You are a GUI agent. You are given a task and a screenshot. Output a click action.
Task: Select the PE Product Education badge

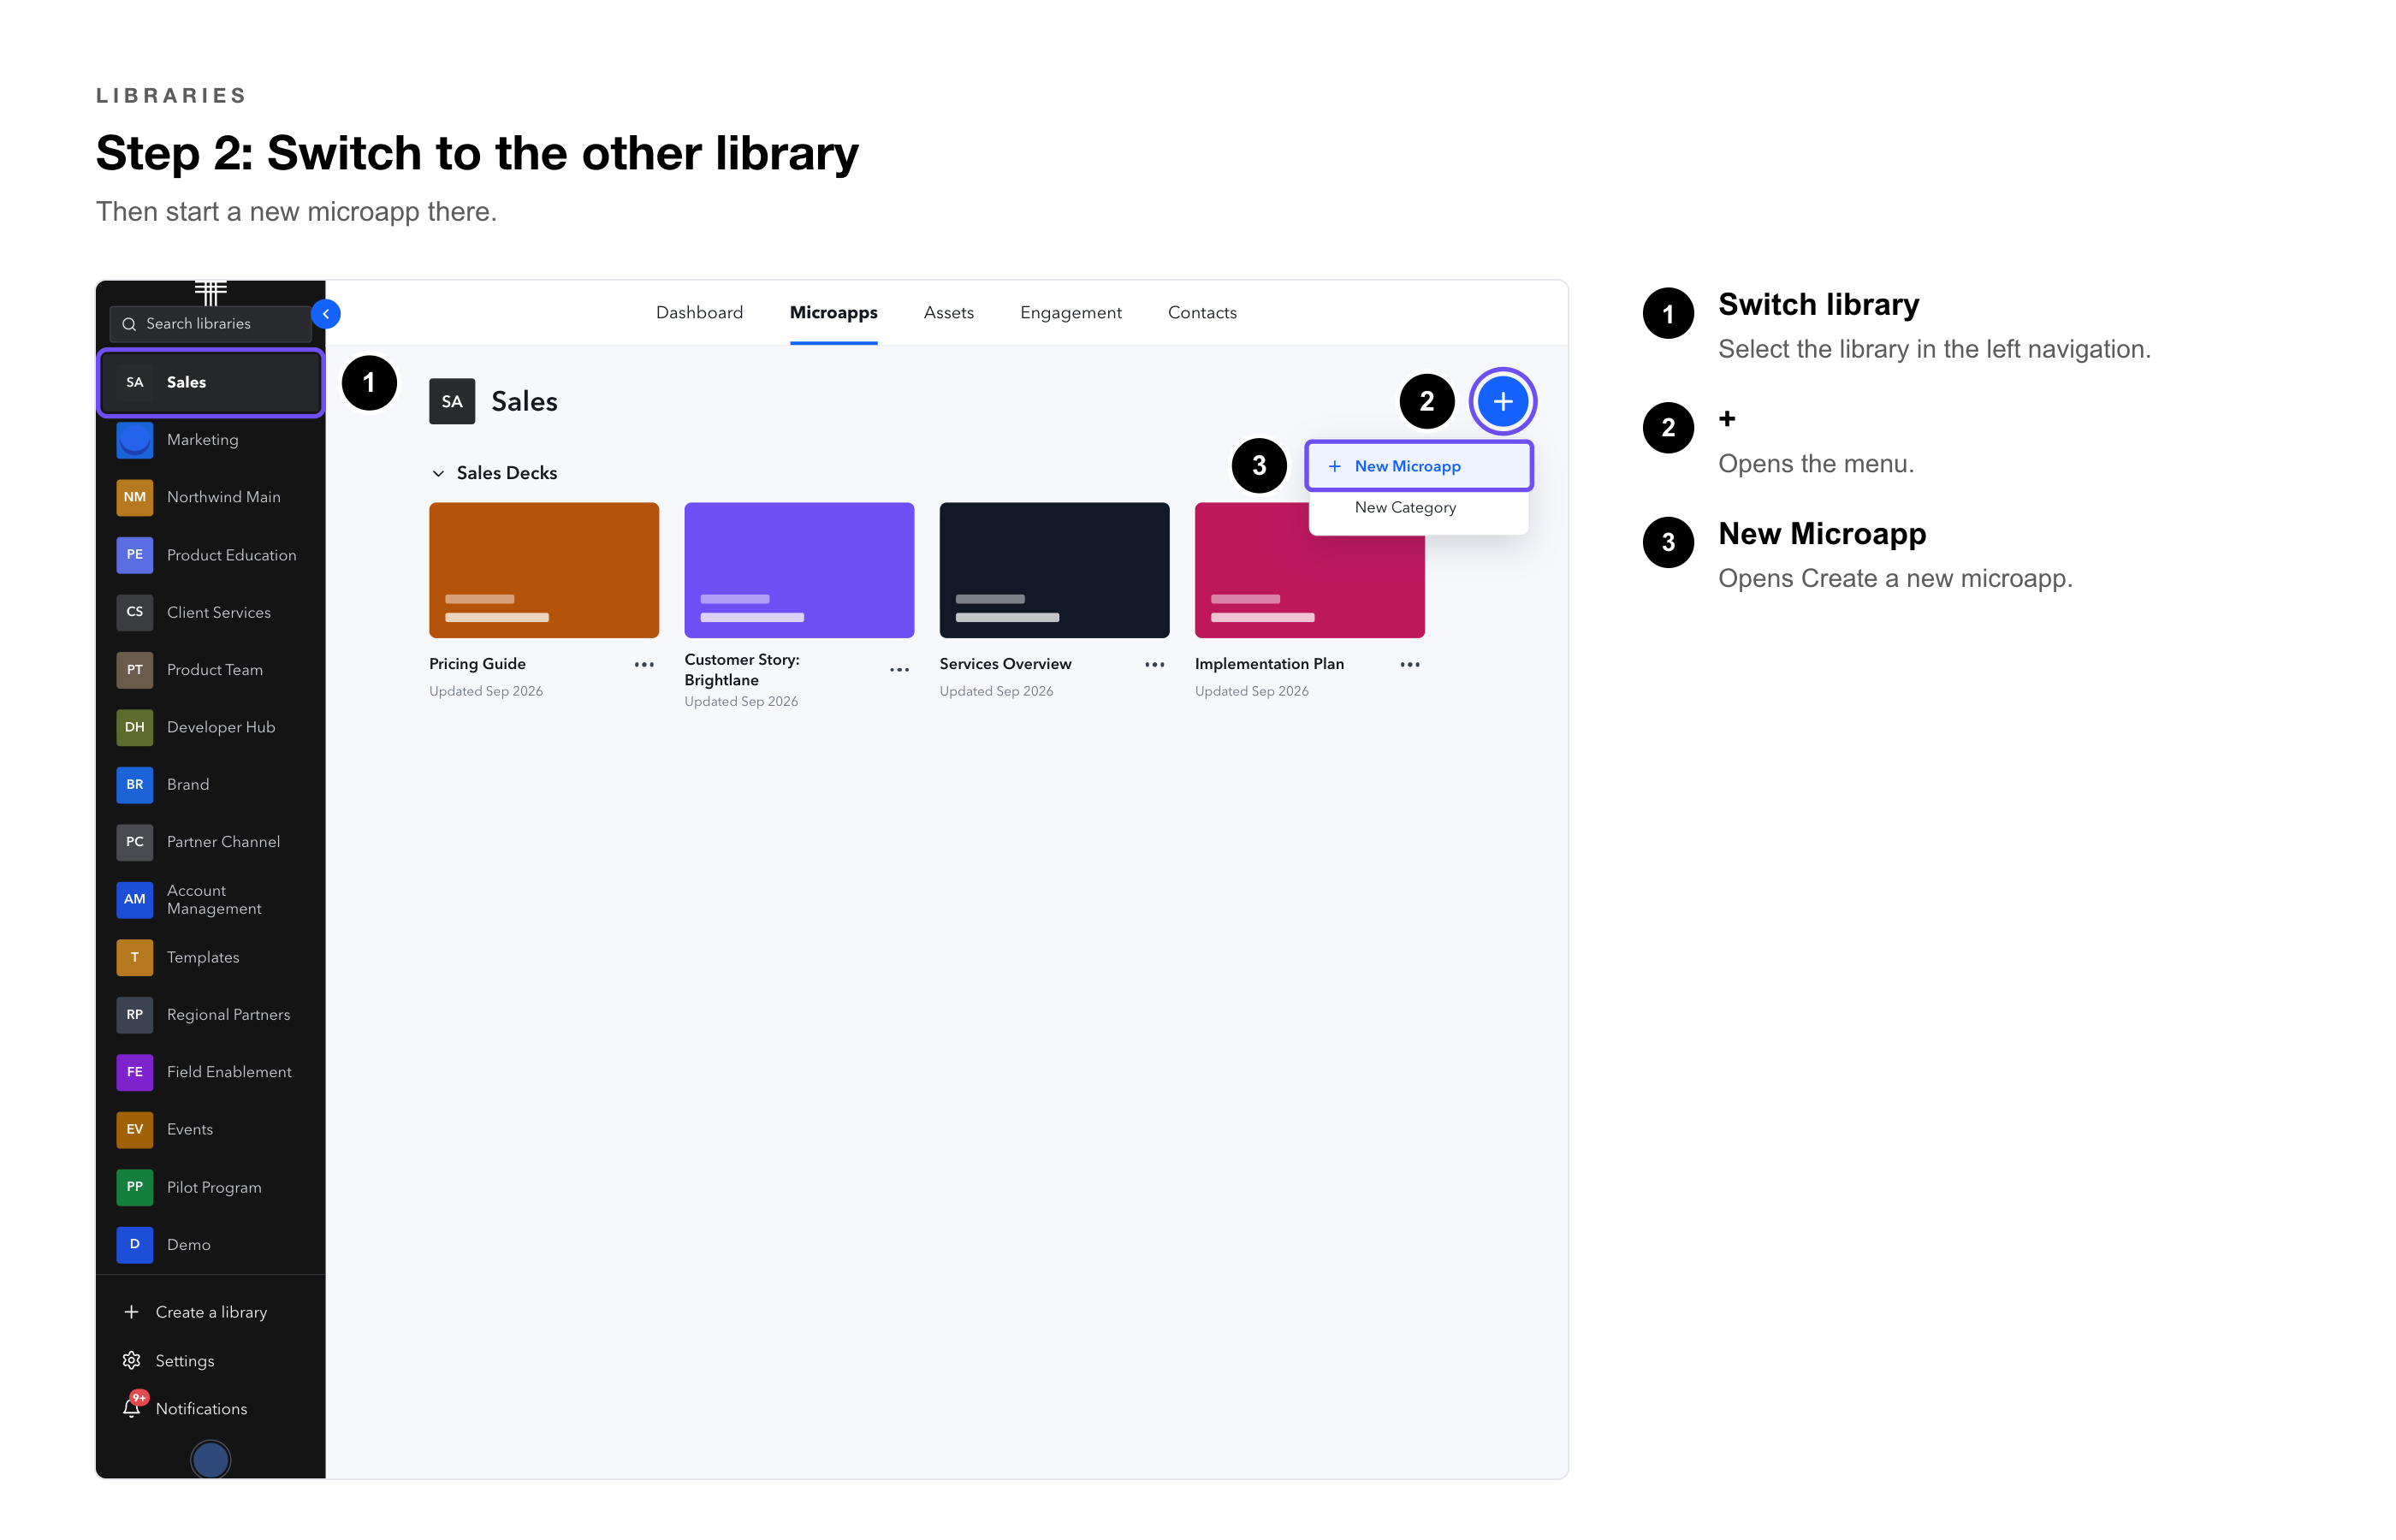pos(134,555)
